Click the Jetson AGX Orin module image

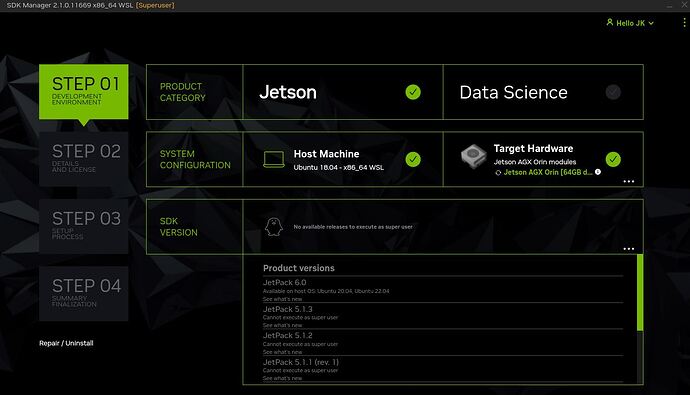[473, 156]
